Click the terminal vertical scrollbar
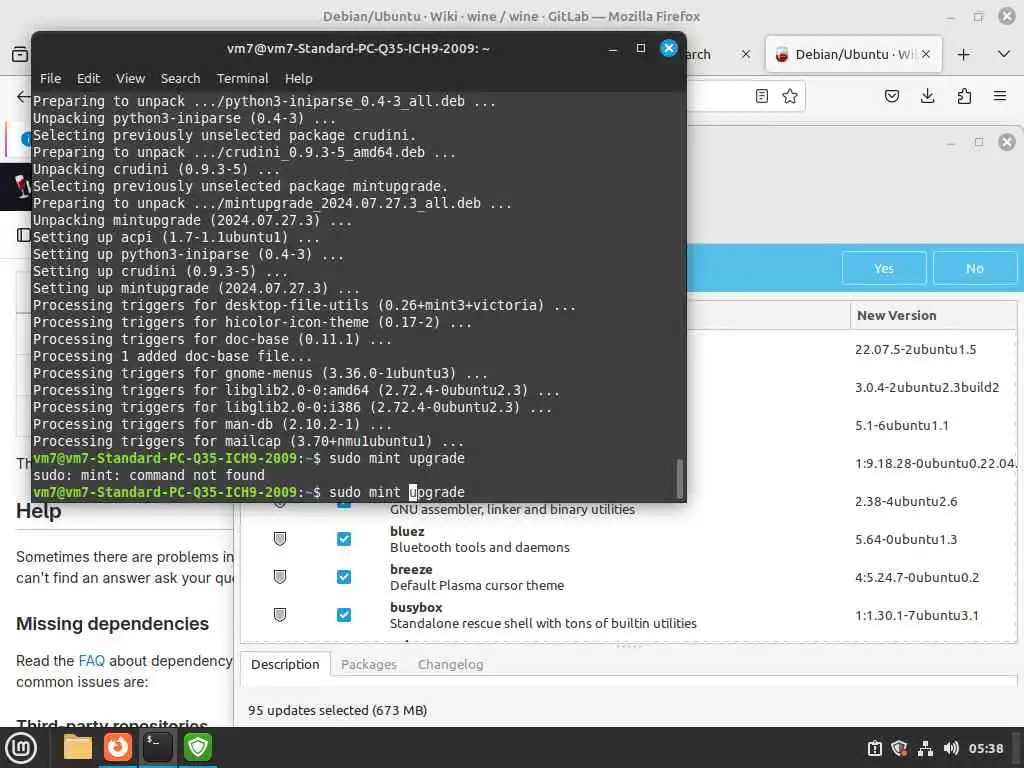The image size is (1024, 768). [679, 478]
